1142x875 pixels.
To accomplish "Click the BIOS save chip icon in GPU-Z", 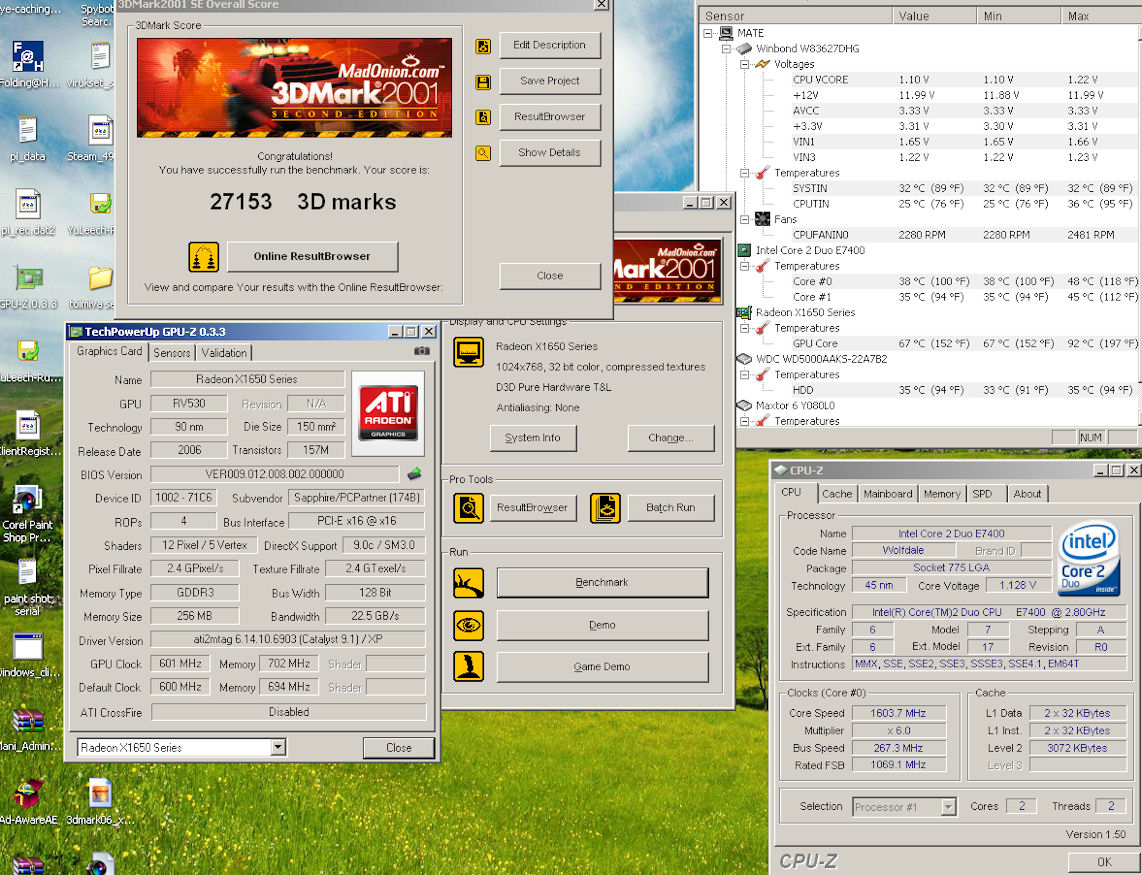I will click(414, 474).
